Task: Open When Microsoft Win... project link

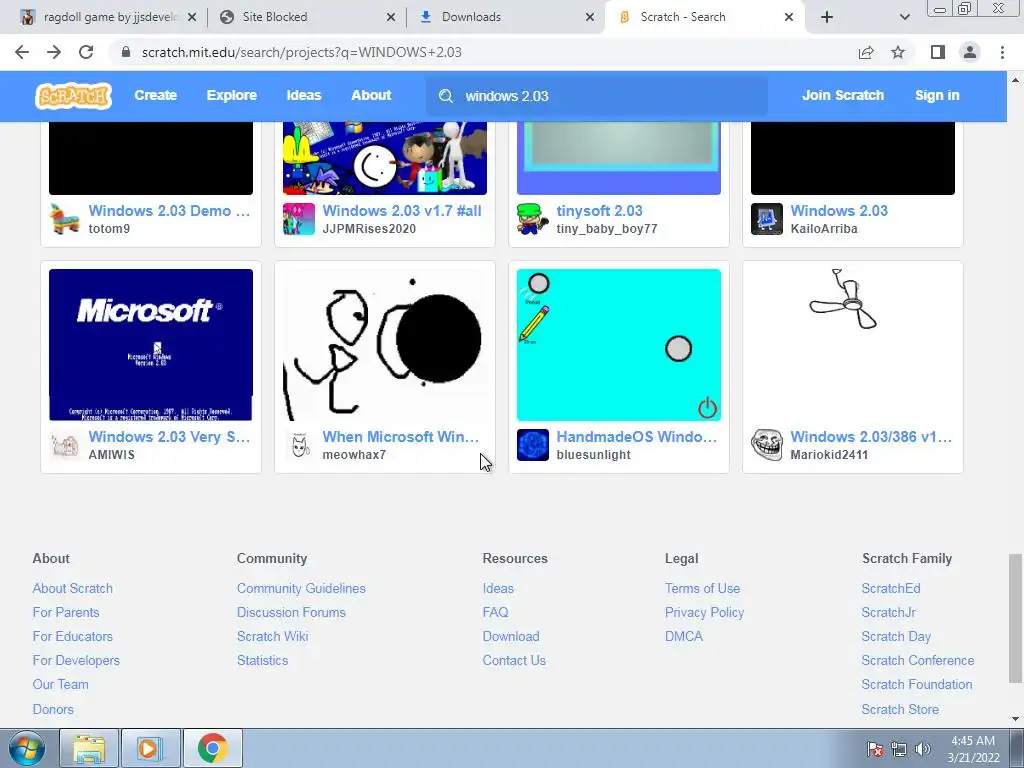Action: click(400, 437)
